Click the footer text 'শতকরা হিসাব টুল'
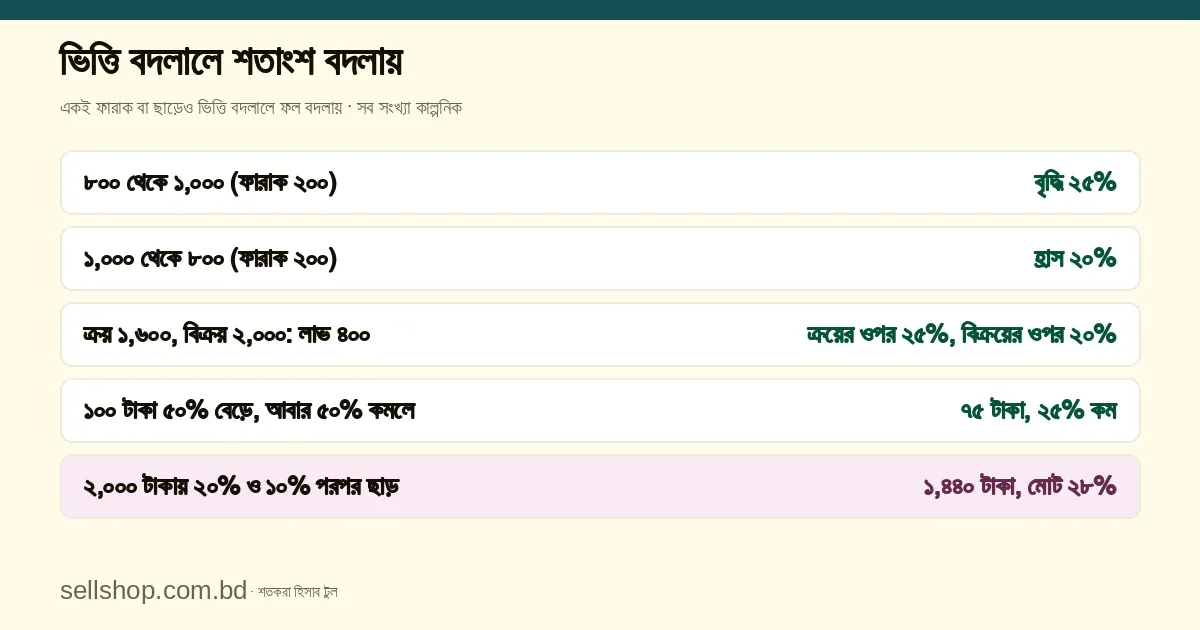 coord(298,592)
